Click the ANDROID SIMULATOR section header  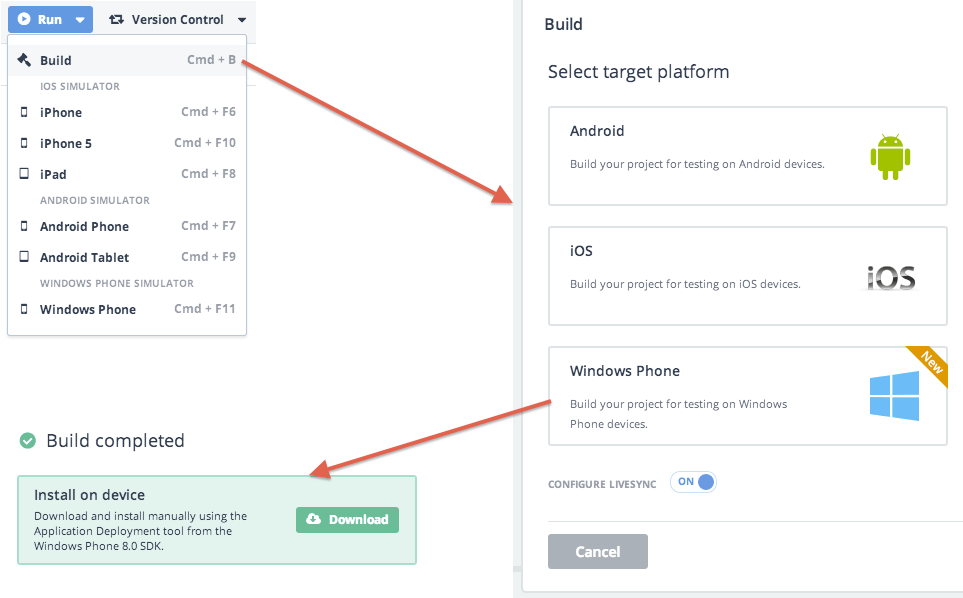click(x=95, y=200)
